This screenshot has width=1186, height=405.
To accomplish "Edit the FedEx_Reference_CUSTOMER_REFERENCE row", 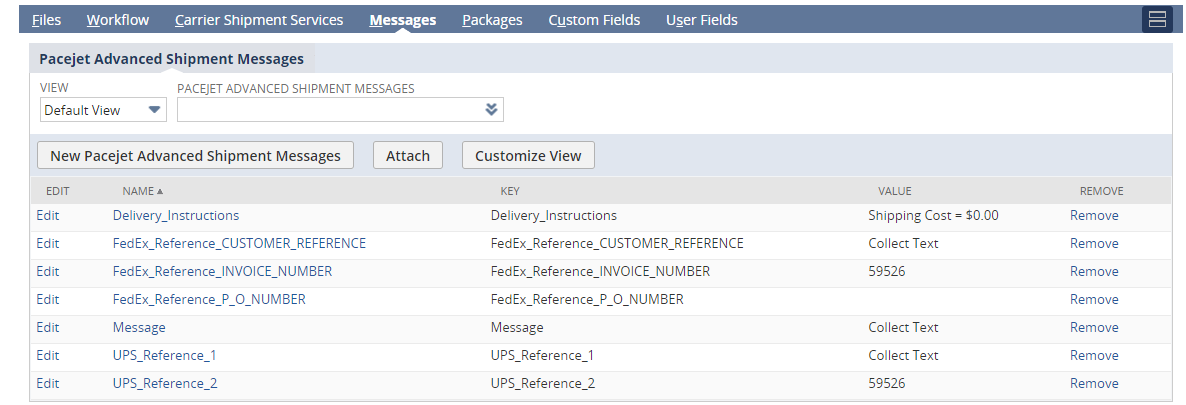I will (48, 243).
